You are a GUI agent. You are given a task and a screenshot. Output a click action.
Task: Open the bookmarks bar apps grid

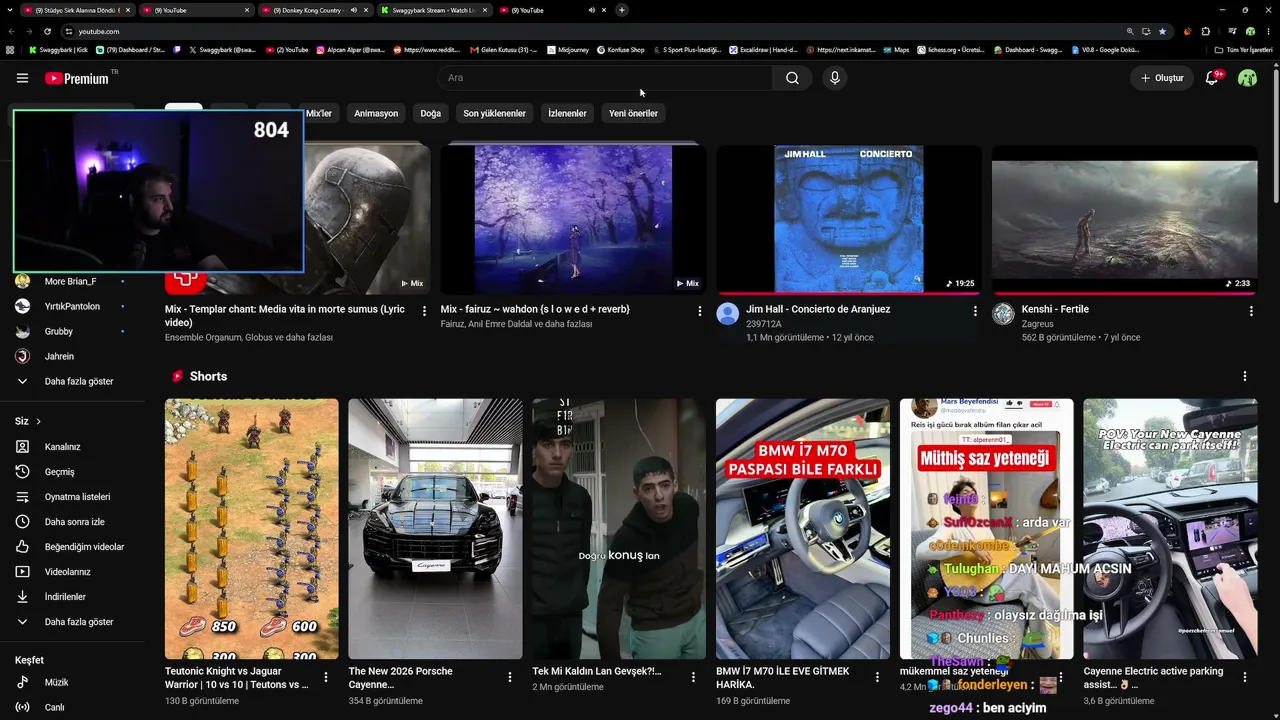tap(10, 49)
